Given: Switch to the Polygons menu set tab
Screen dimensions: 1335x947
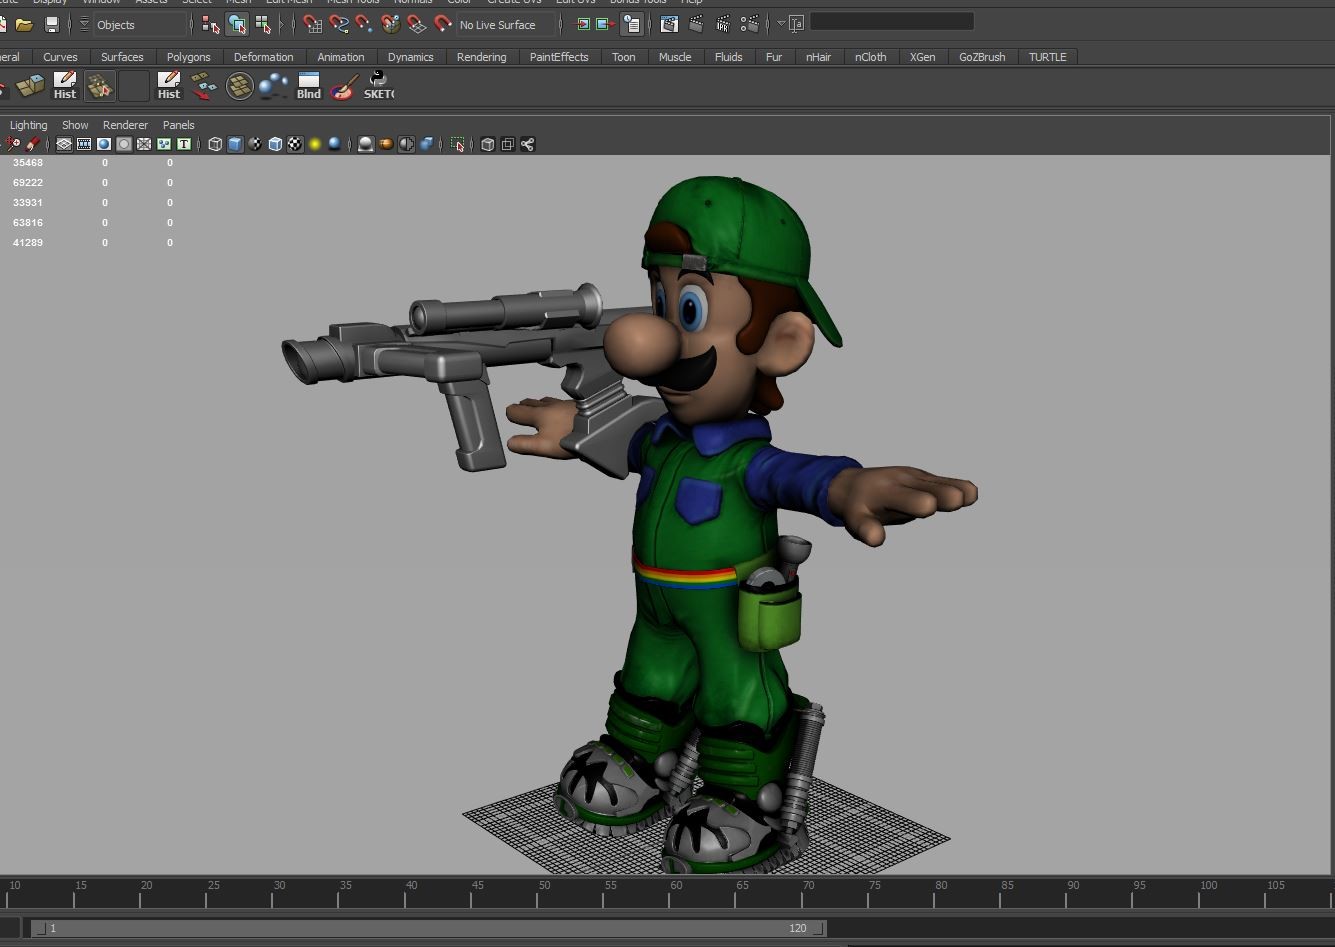Looking at the screenshot, I should (x=188, y=57).
